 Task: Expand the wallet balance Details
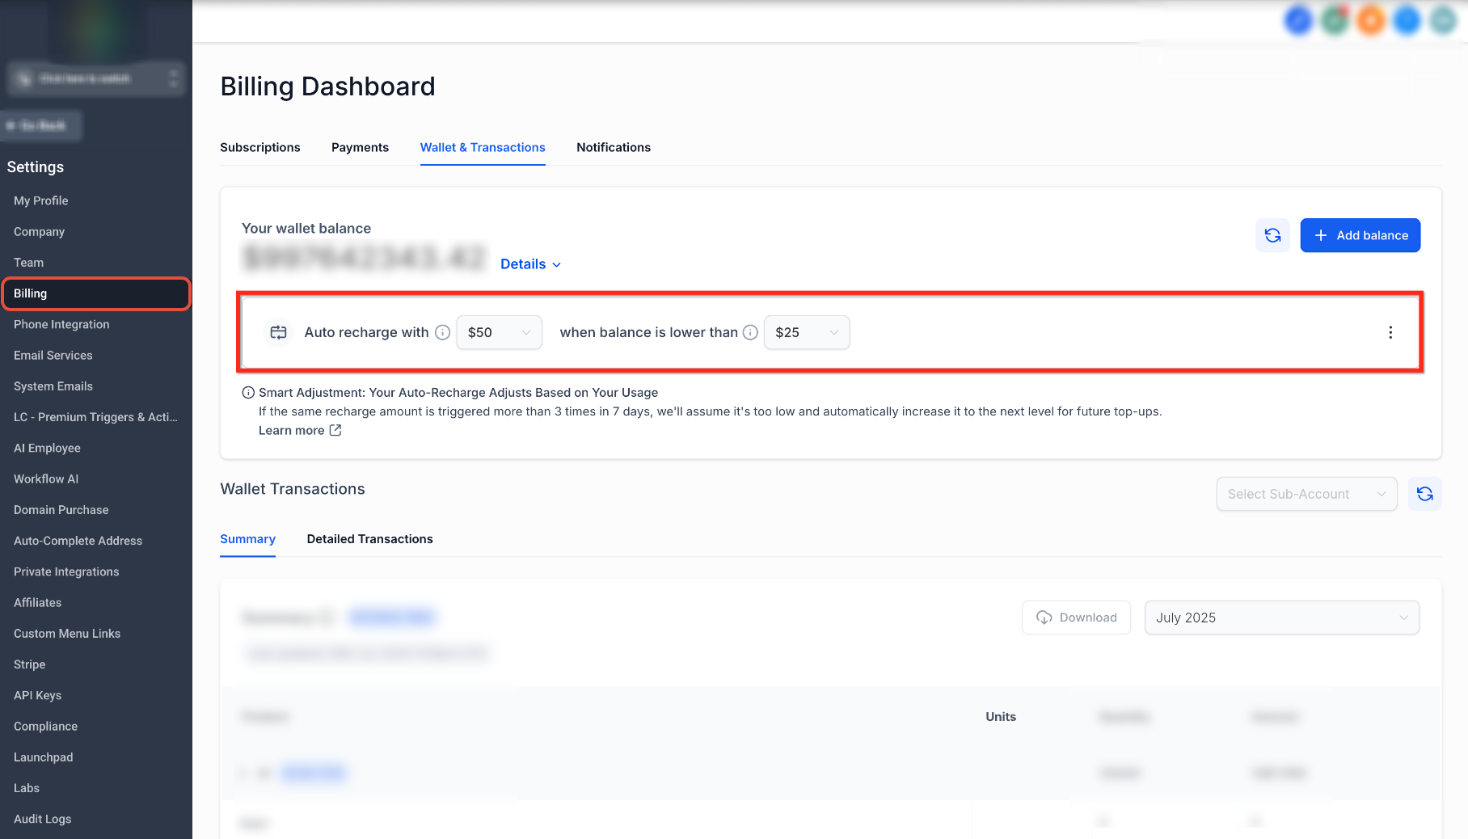[531, 264]
